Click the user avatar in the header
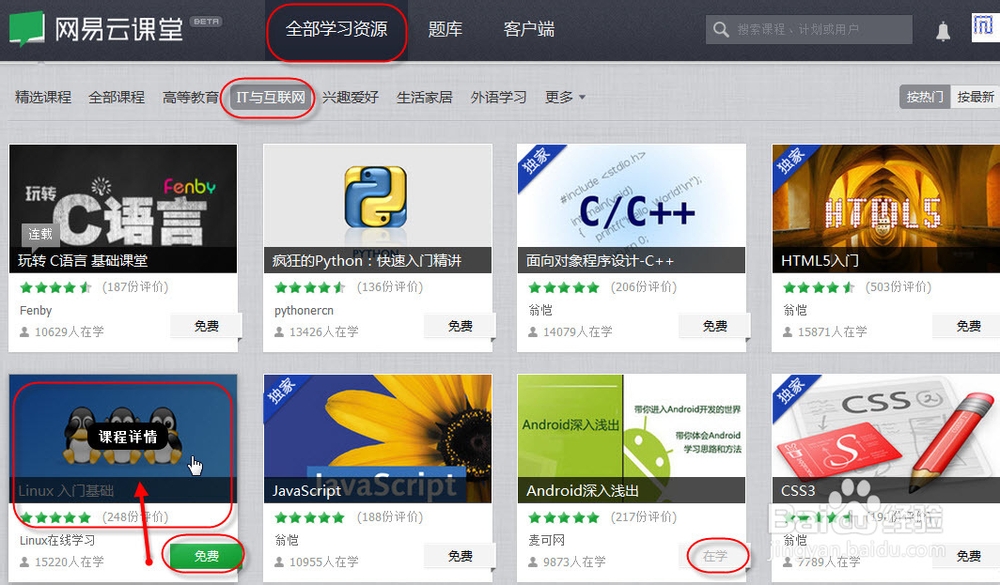 985,27
